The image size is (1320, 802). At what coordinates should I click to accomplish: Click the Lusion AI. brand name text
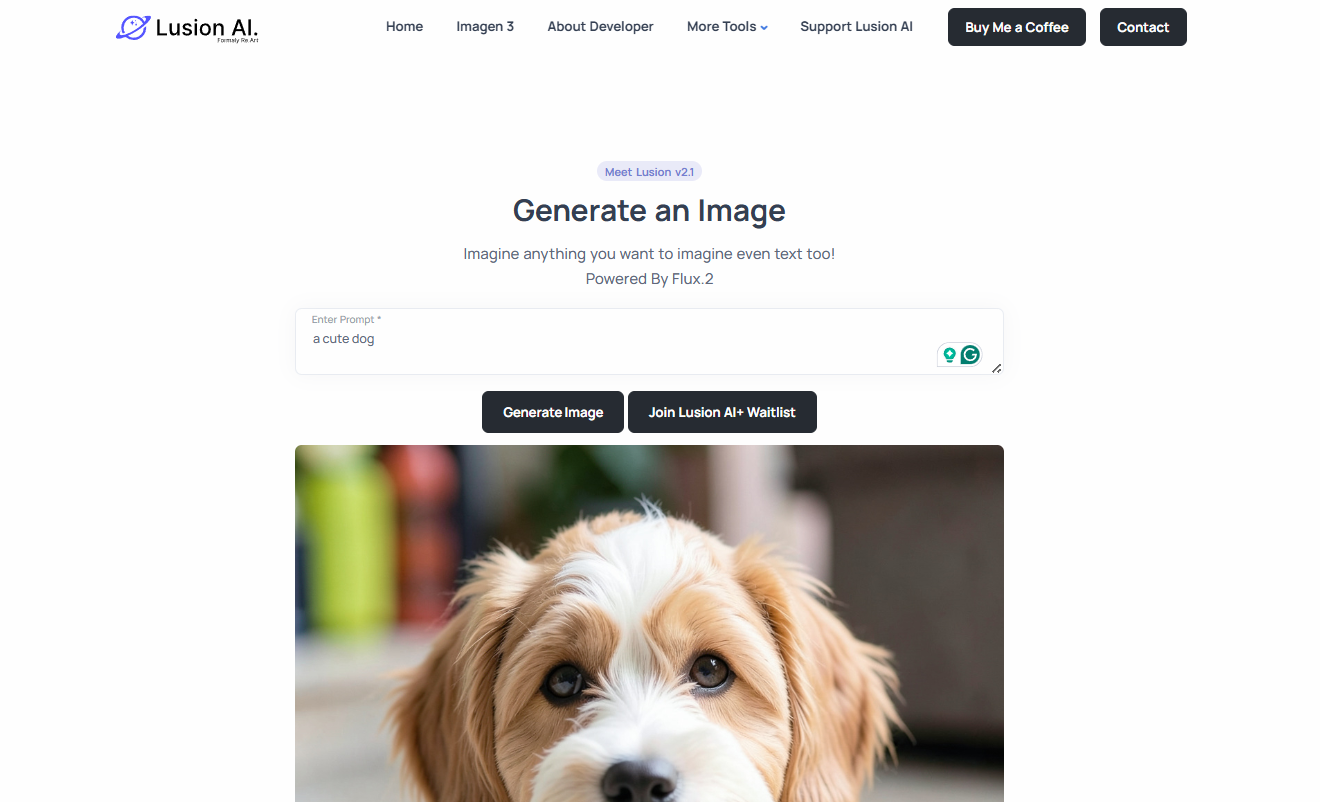coord(207,27)
